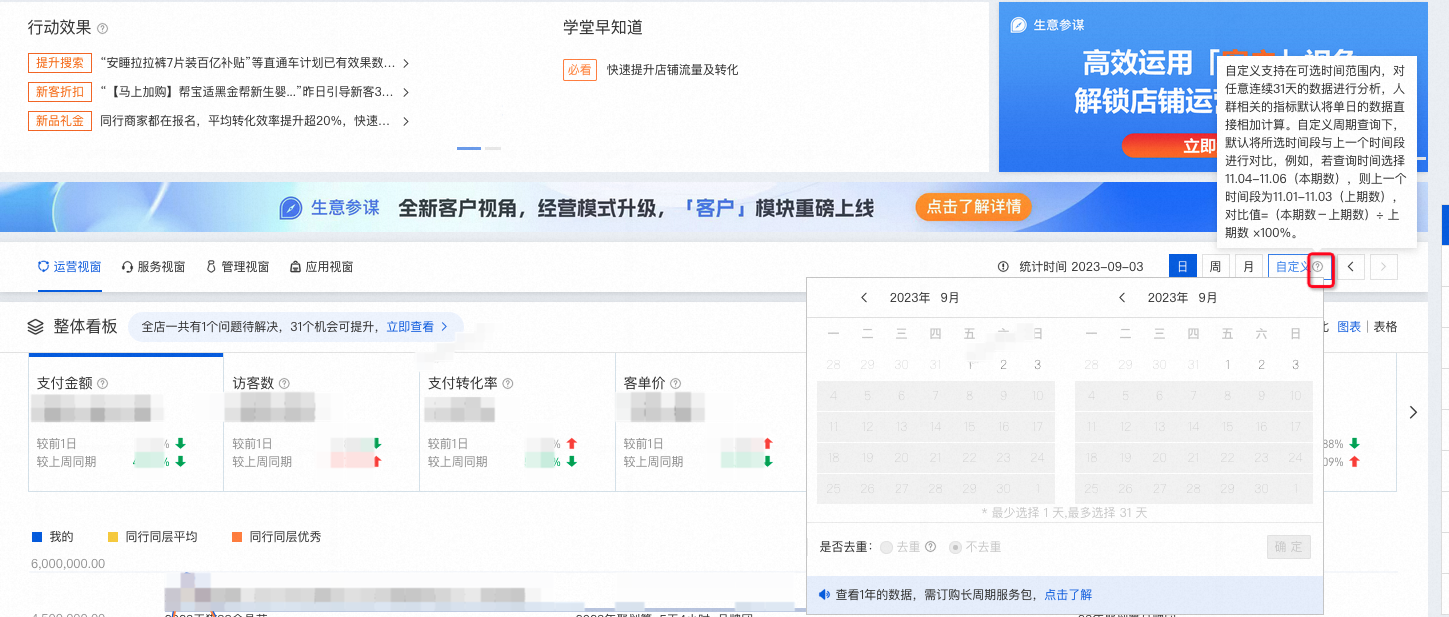Select the 支付转化率 metric card

pyautogui.click(x=517, y=422)
